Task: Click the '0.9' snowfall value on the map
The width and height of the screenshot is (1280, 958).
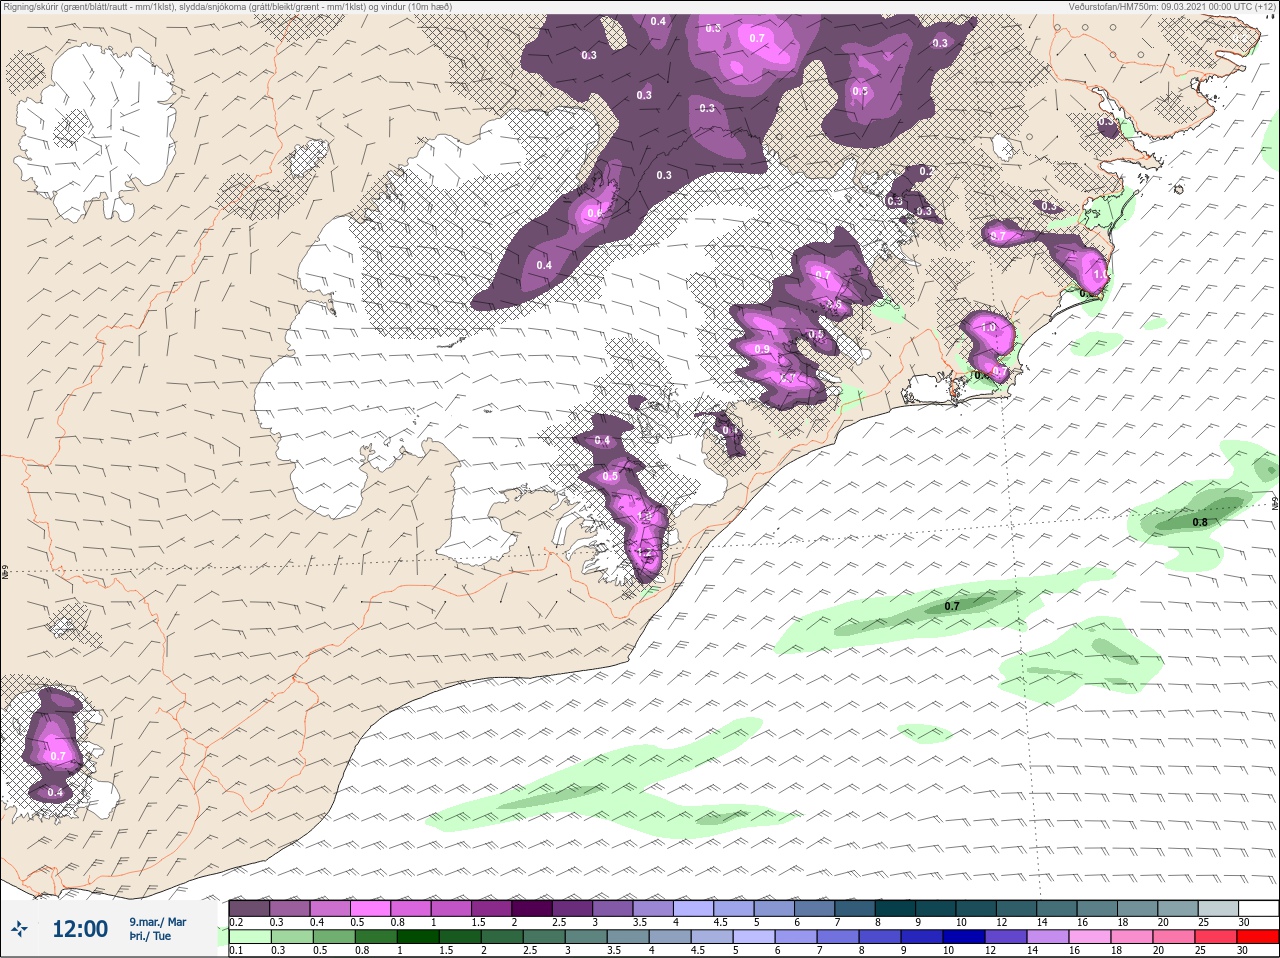Action: [762, 350]
